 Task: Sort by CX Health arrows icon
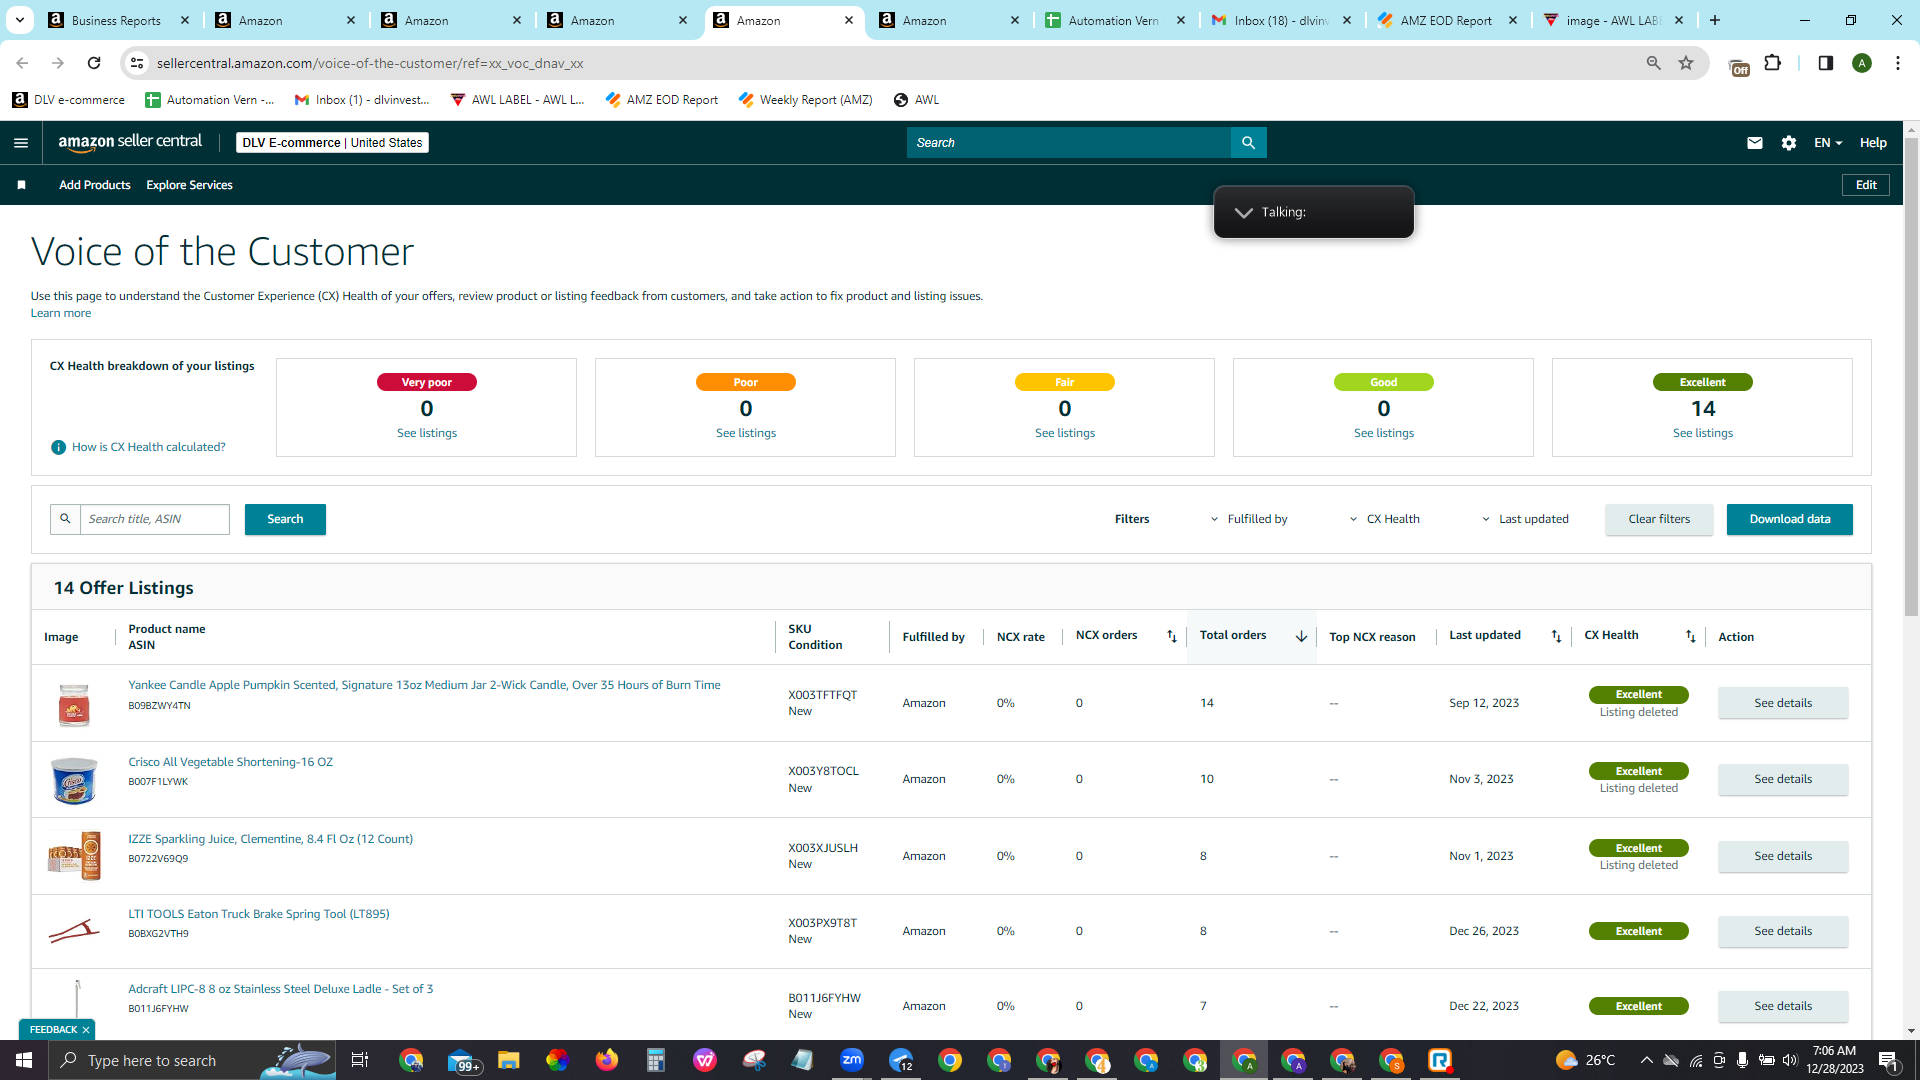(1690, 636)
